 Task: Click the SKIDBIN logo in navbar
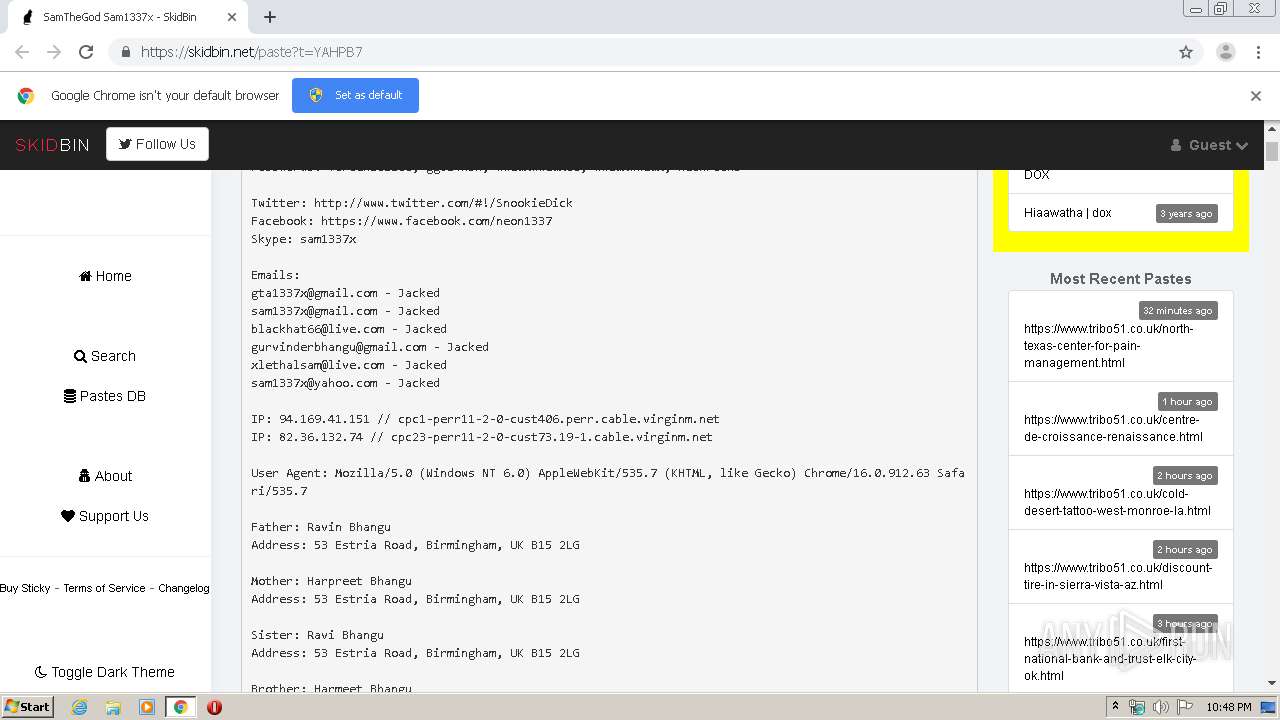52,145
